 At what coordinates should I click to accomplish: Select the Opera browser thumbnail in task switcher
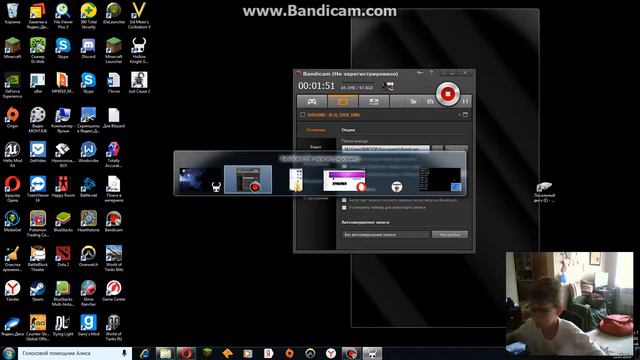(x=344, y=180)
